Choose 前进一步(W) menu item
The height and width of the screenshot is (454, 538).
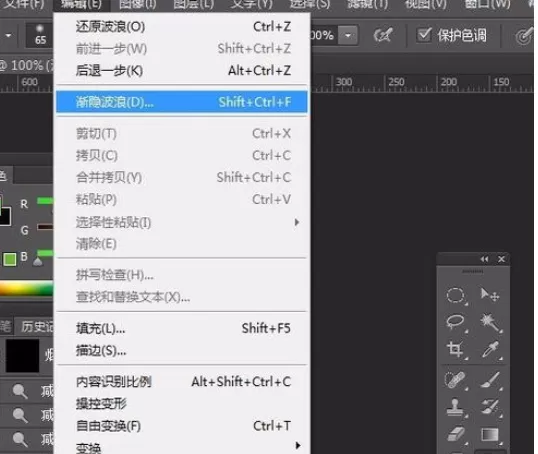pos(182,49)
